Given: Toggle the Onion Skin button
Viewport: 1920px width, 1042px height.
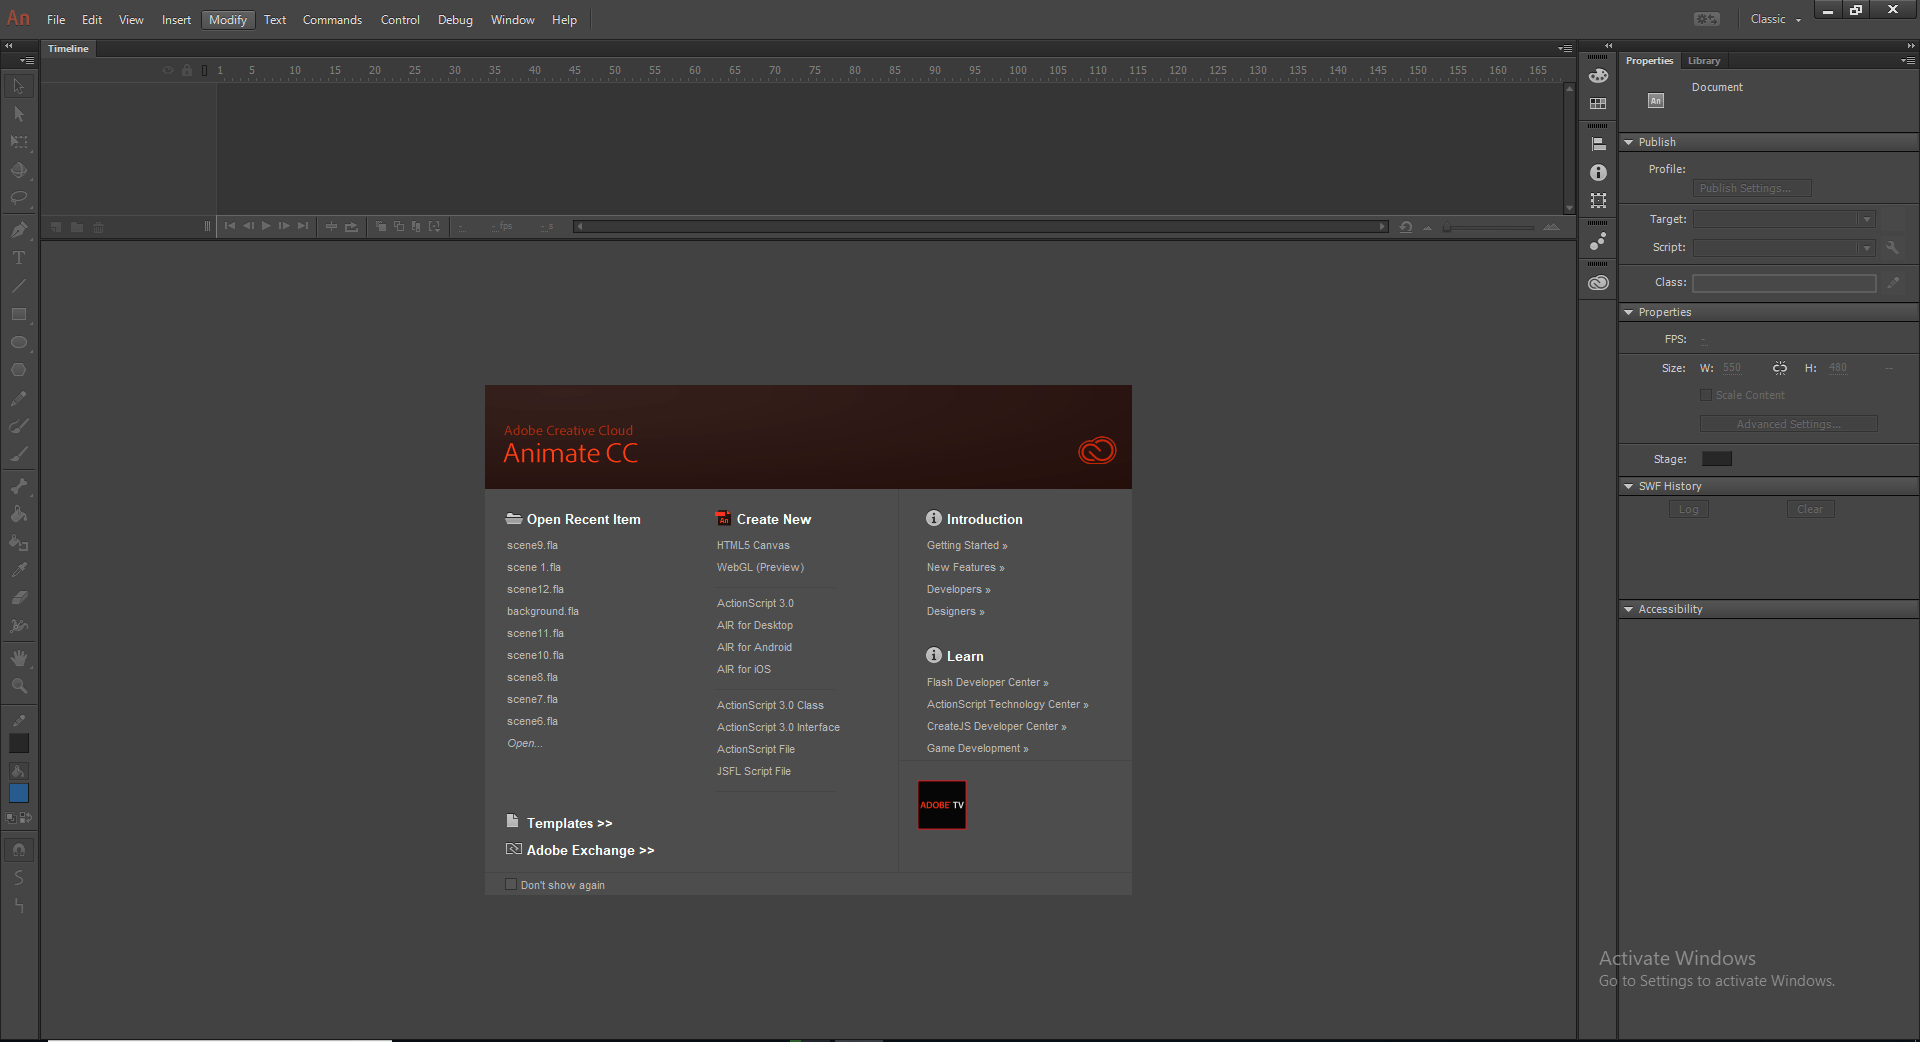Looking at the screenshot, I should coord(380,227).
